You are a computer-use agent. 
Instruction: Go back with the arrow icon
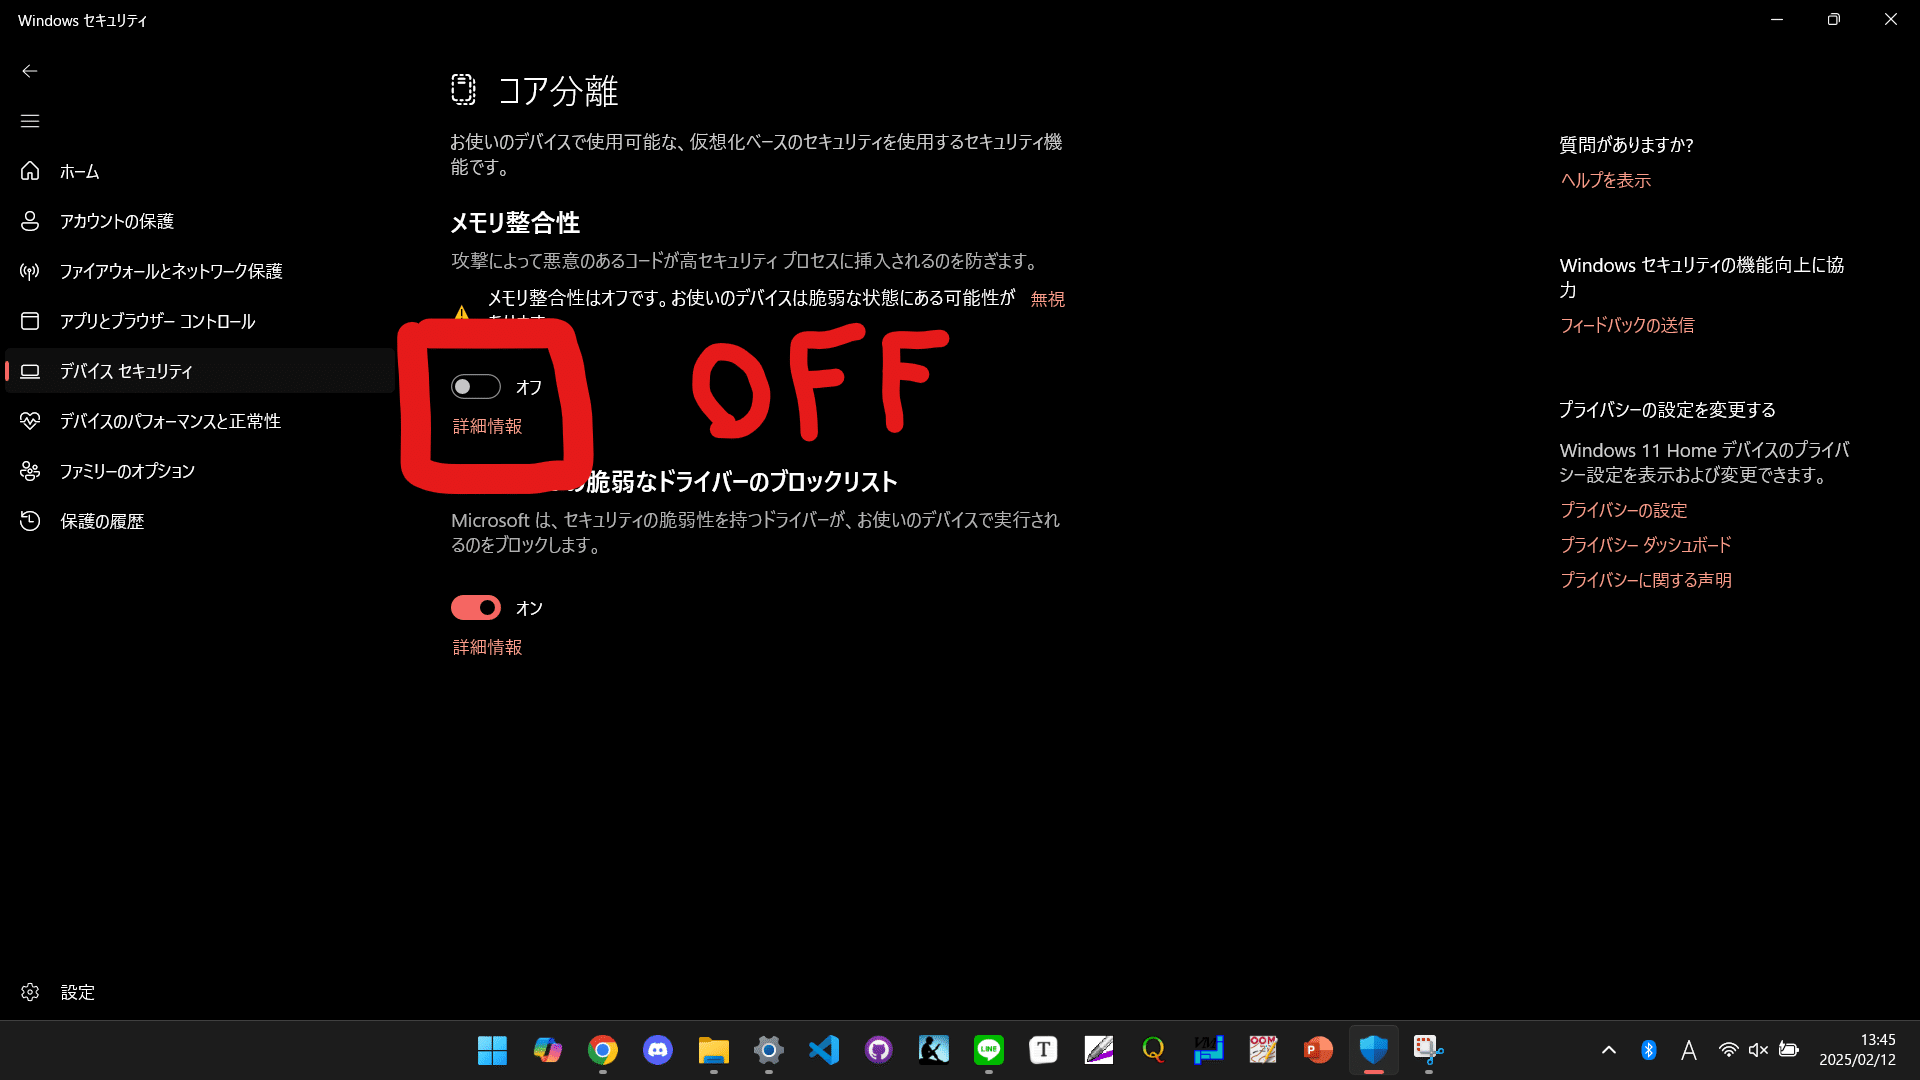tap(30, 71)
